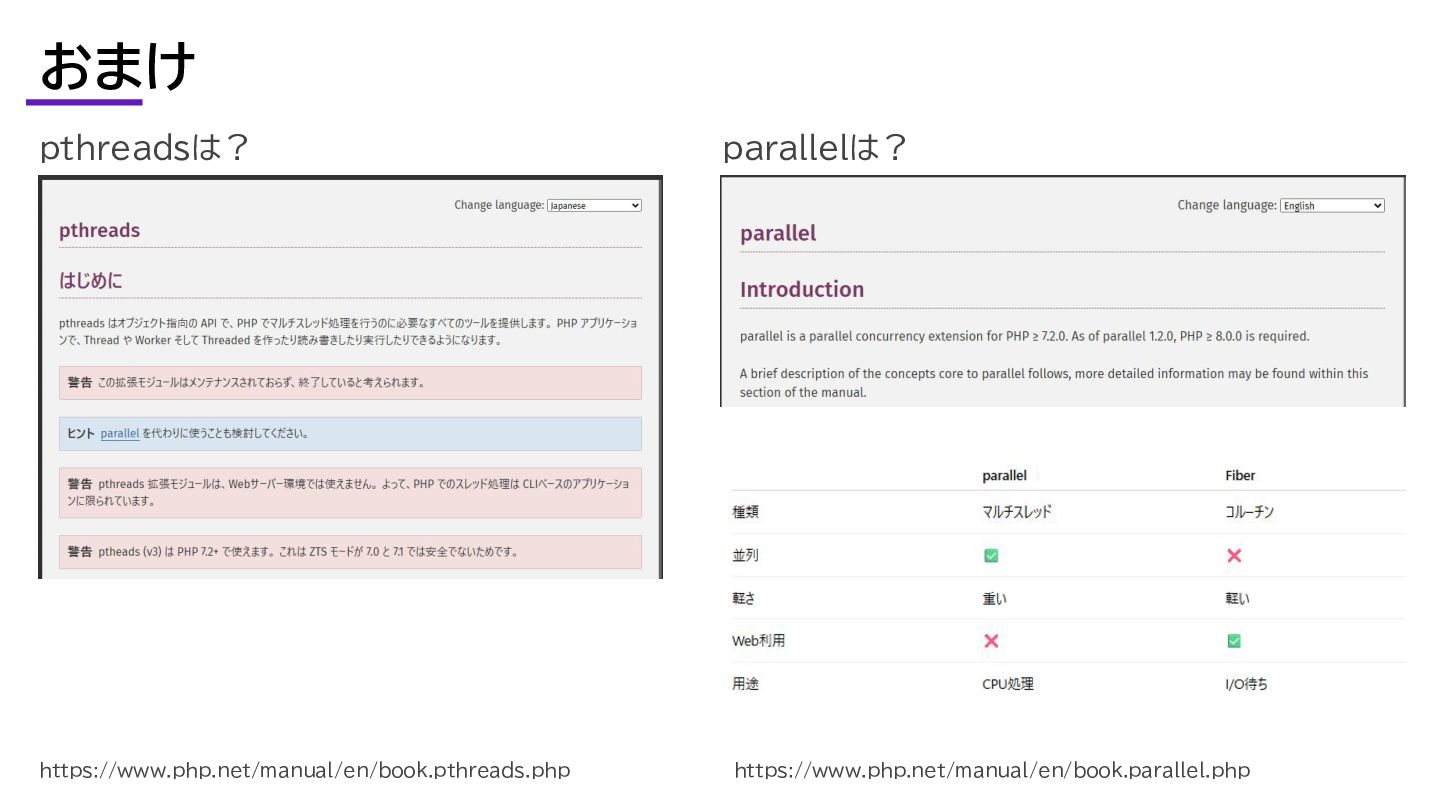Click the CPU処理 table cell

coord(1008,685)
